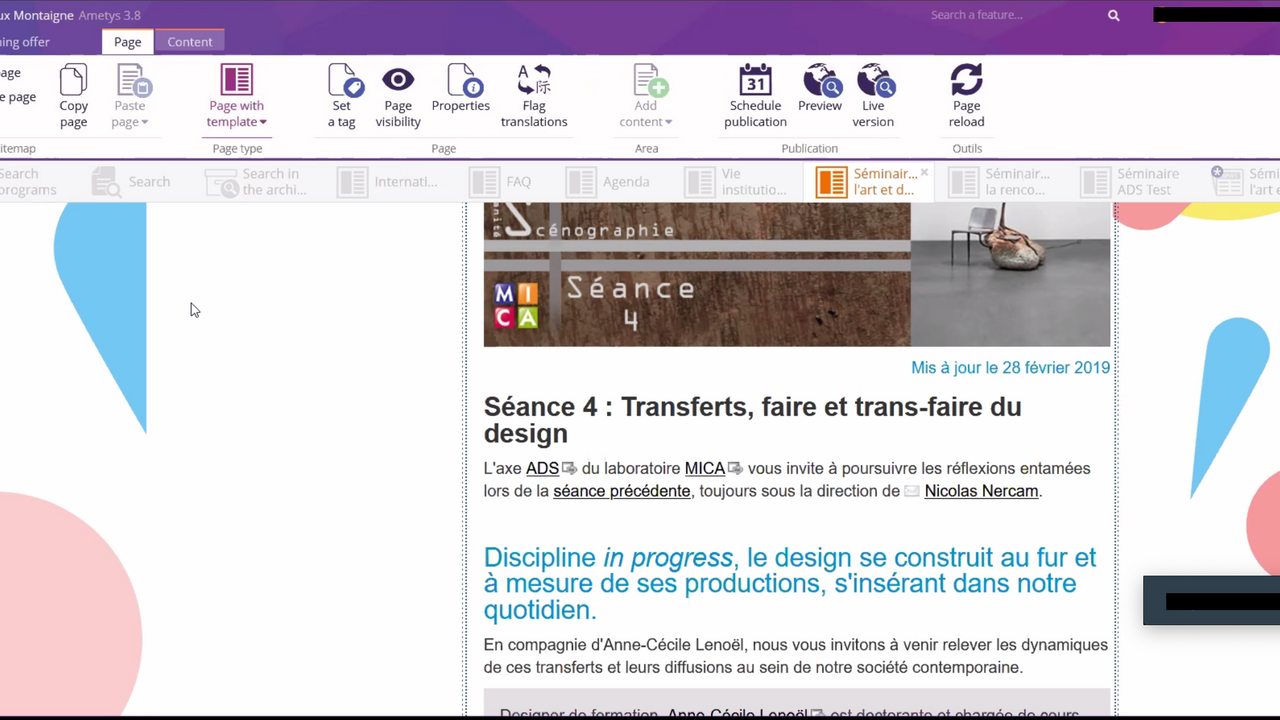Screen dimensions: 1280x720
Task: Open the Agenda document tab
Action: (x=608, y=182)
